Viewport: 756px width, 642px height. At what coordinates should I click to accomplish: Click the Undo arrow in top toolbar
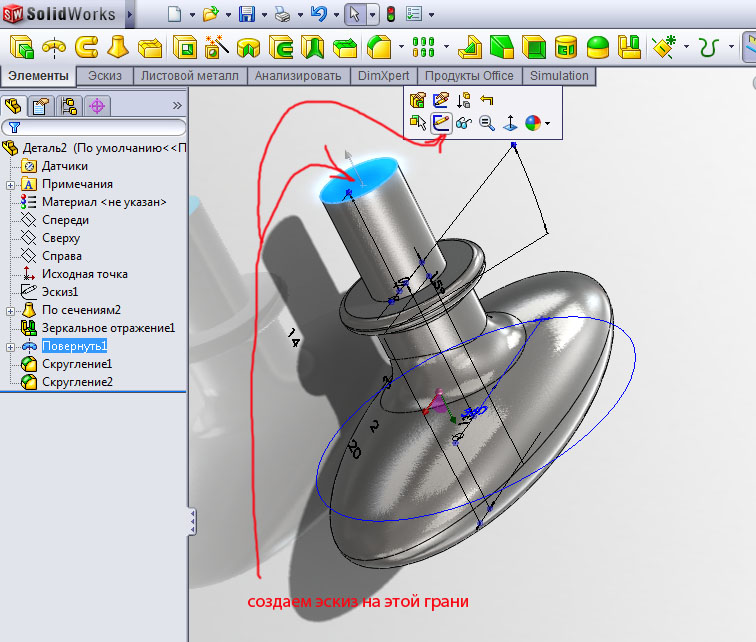click(318, 14)
